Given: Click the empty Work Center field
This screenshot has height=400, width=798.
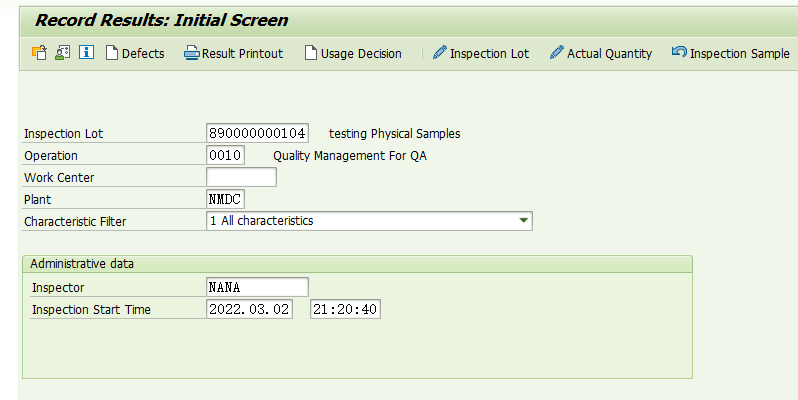Looking at the screenshot, I should click(240, 178).
